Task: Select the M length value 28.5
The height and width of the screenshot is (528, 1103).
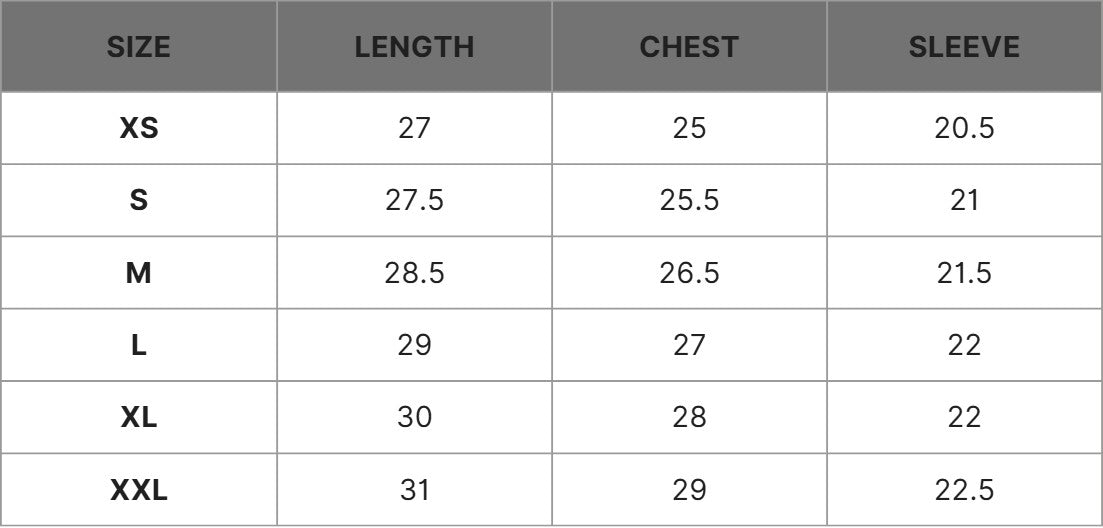Action: (x=414, y=273)
